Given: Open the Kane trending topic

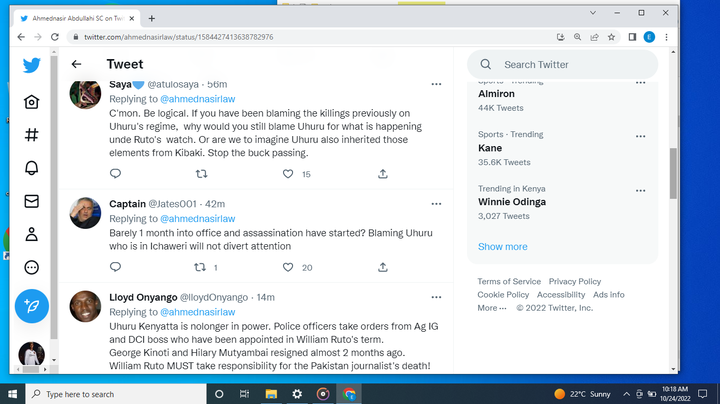Looking at the screenshot, I should tap(490, 148).
